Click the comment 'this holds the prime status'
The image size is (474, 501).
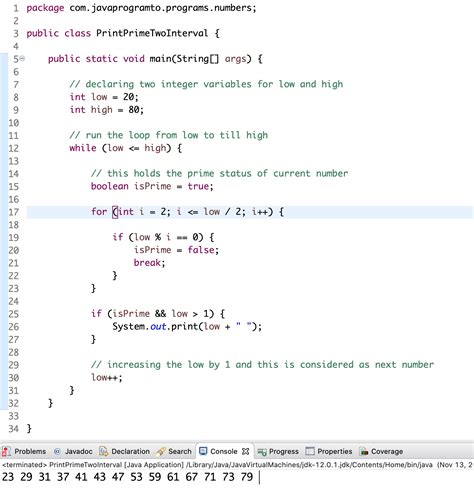[x=219, y=173]
